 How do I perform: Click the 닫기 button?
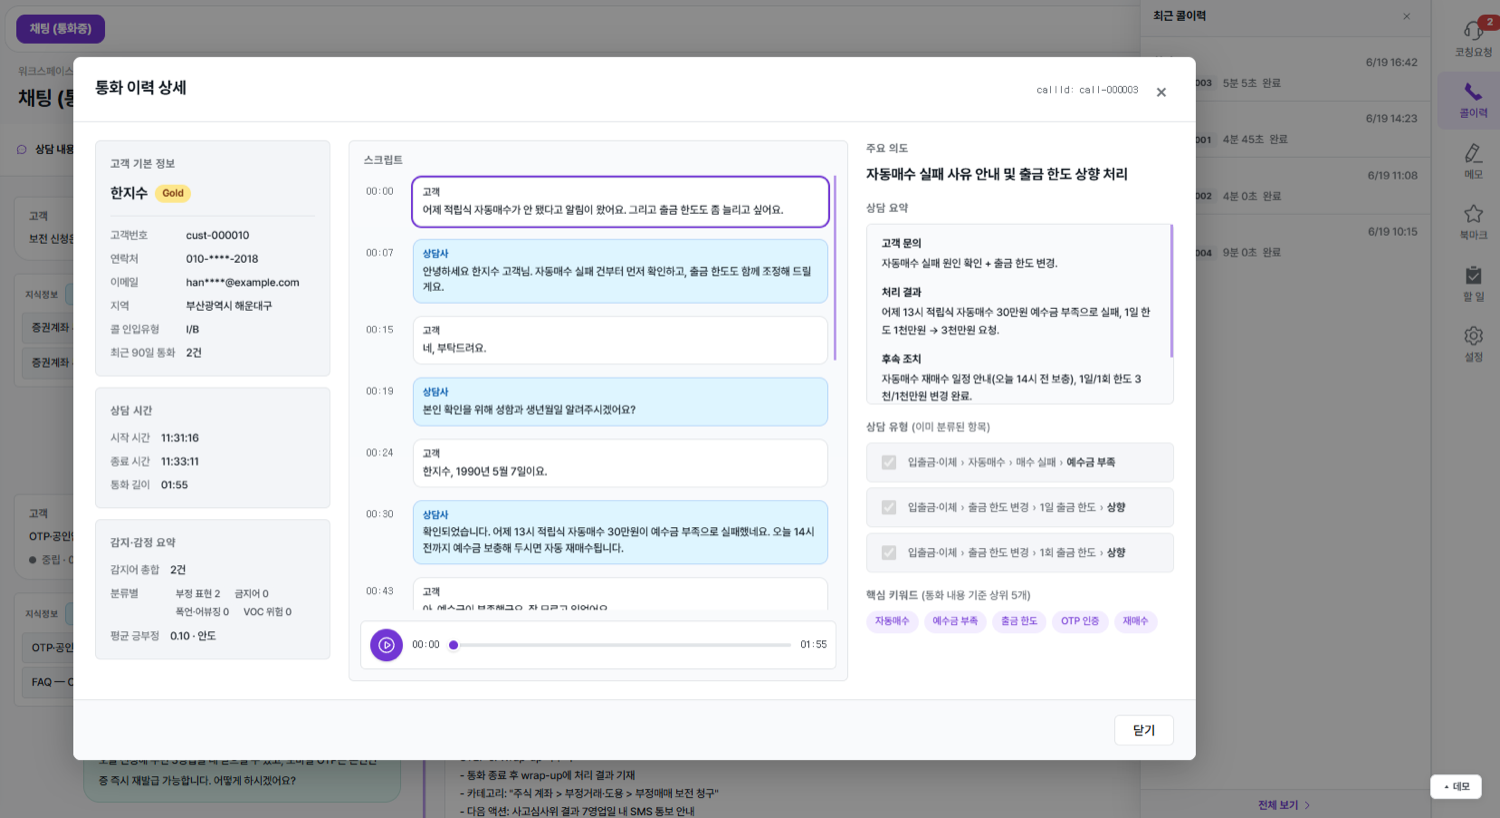pyautogui.click(x=1144, y=730)
